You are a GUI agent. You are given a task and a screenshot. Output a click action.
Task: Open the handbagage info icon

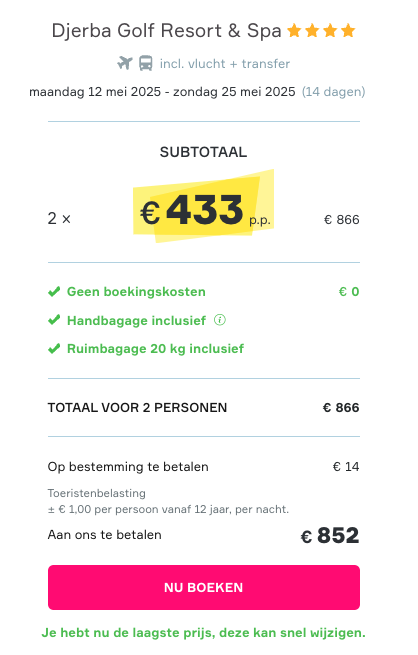pyautogui.click(x=220, y=320)
